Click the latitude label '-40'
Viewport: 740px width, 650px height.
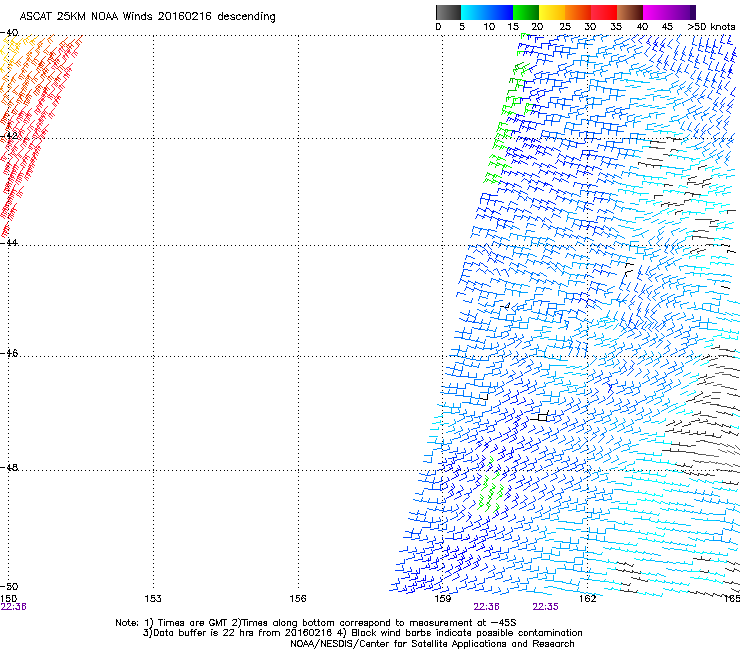9,33
